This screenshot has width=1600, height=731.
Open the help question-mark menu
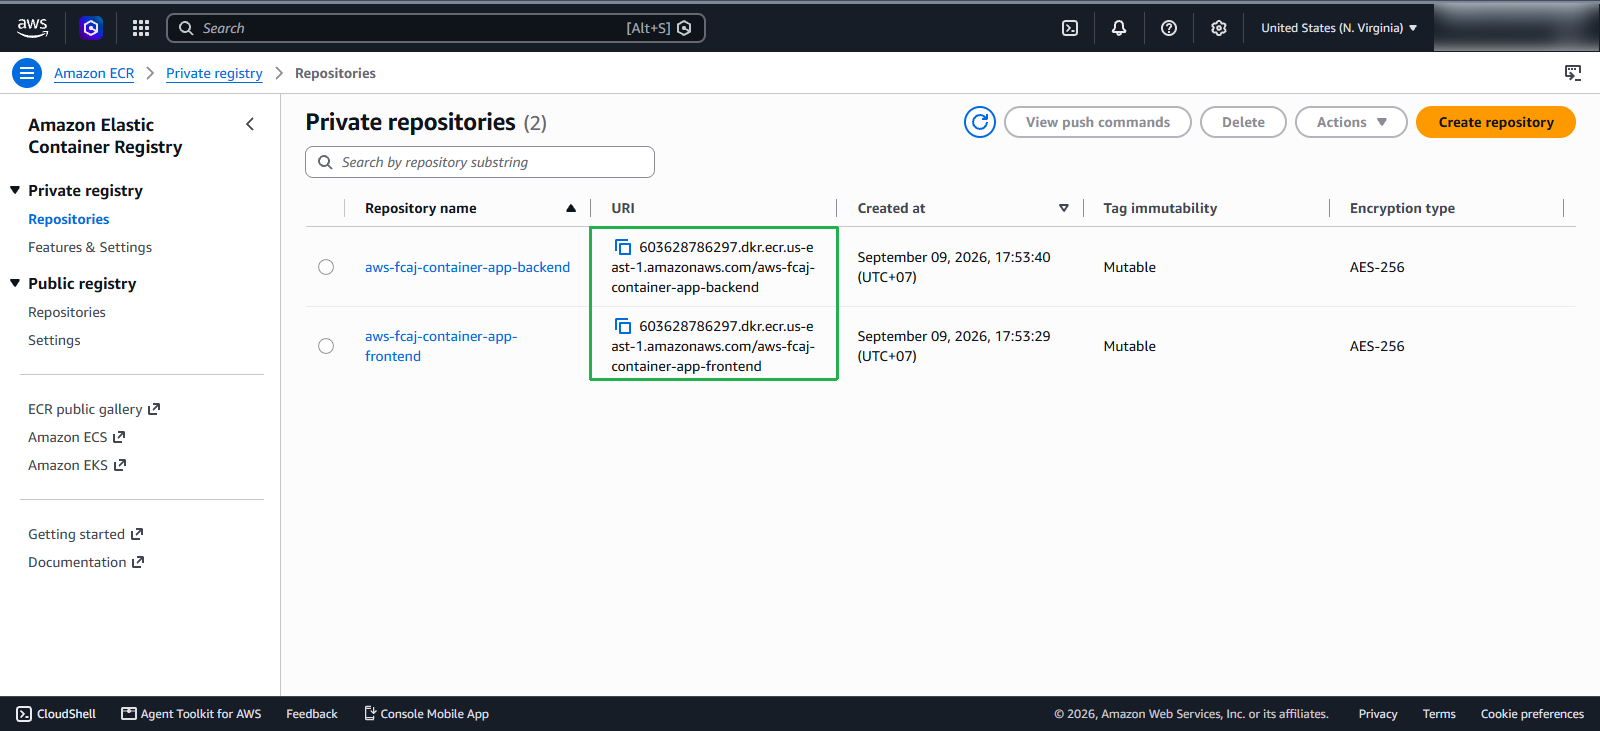point(1169,28)
